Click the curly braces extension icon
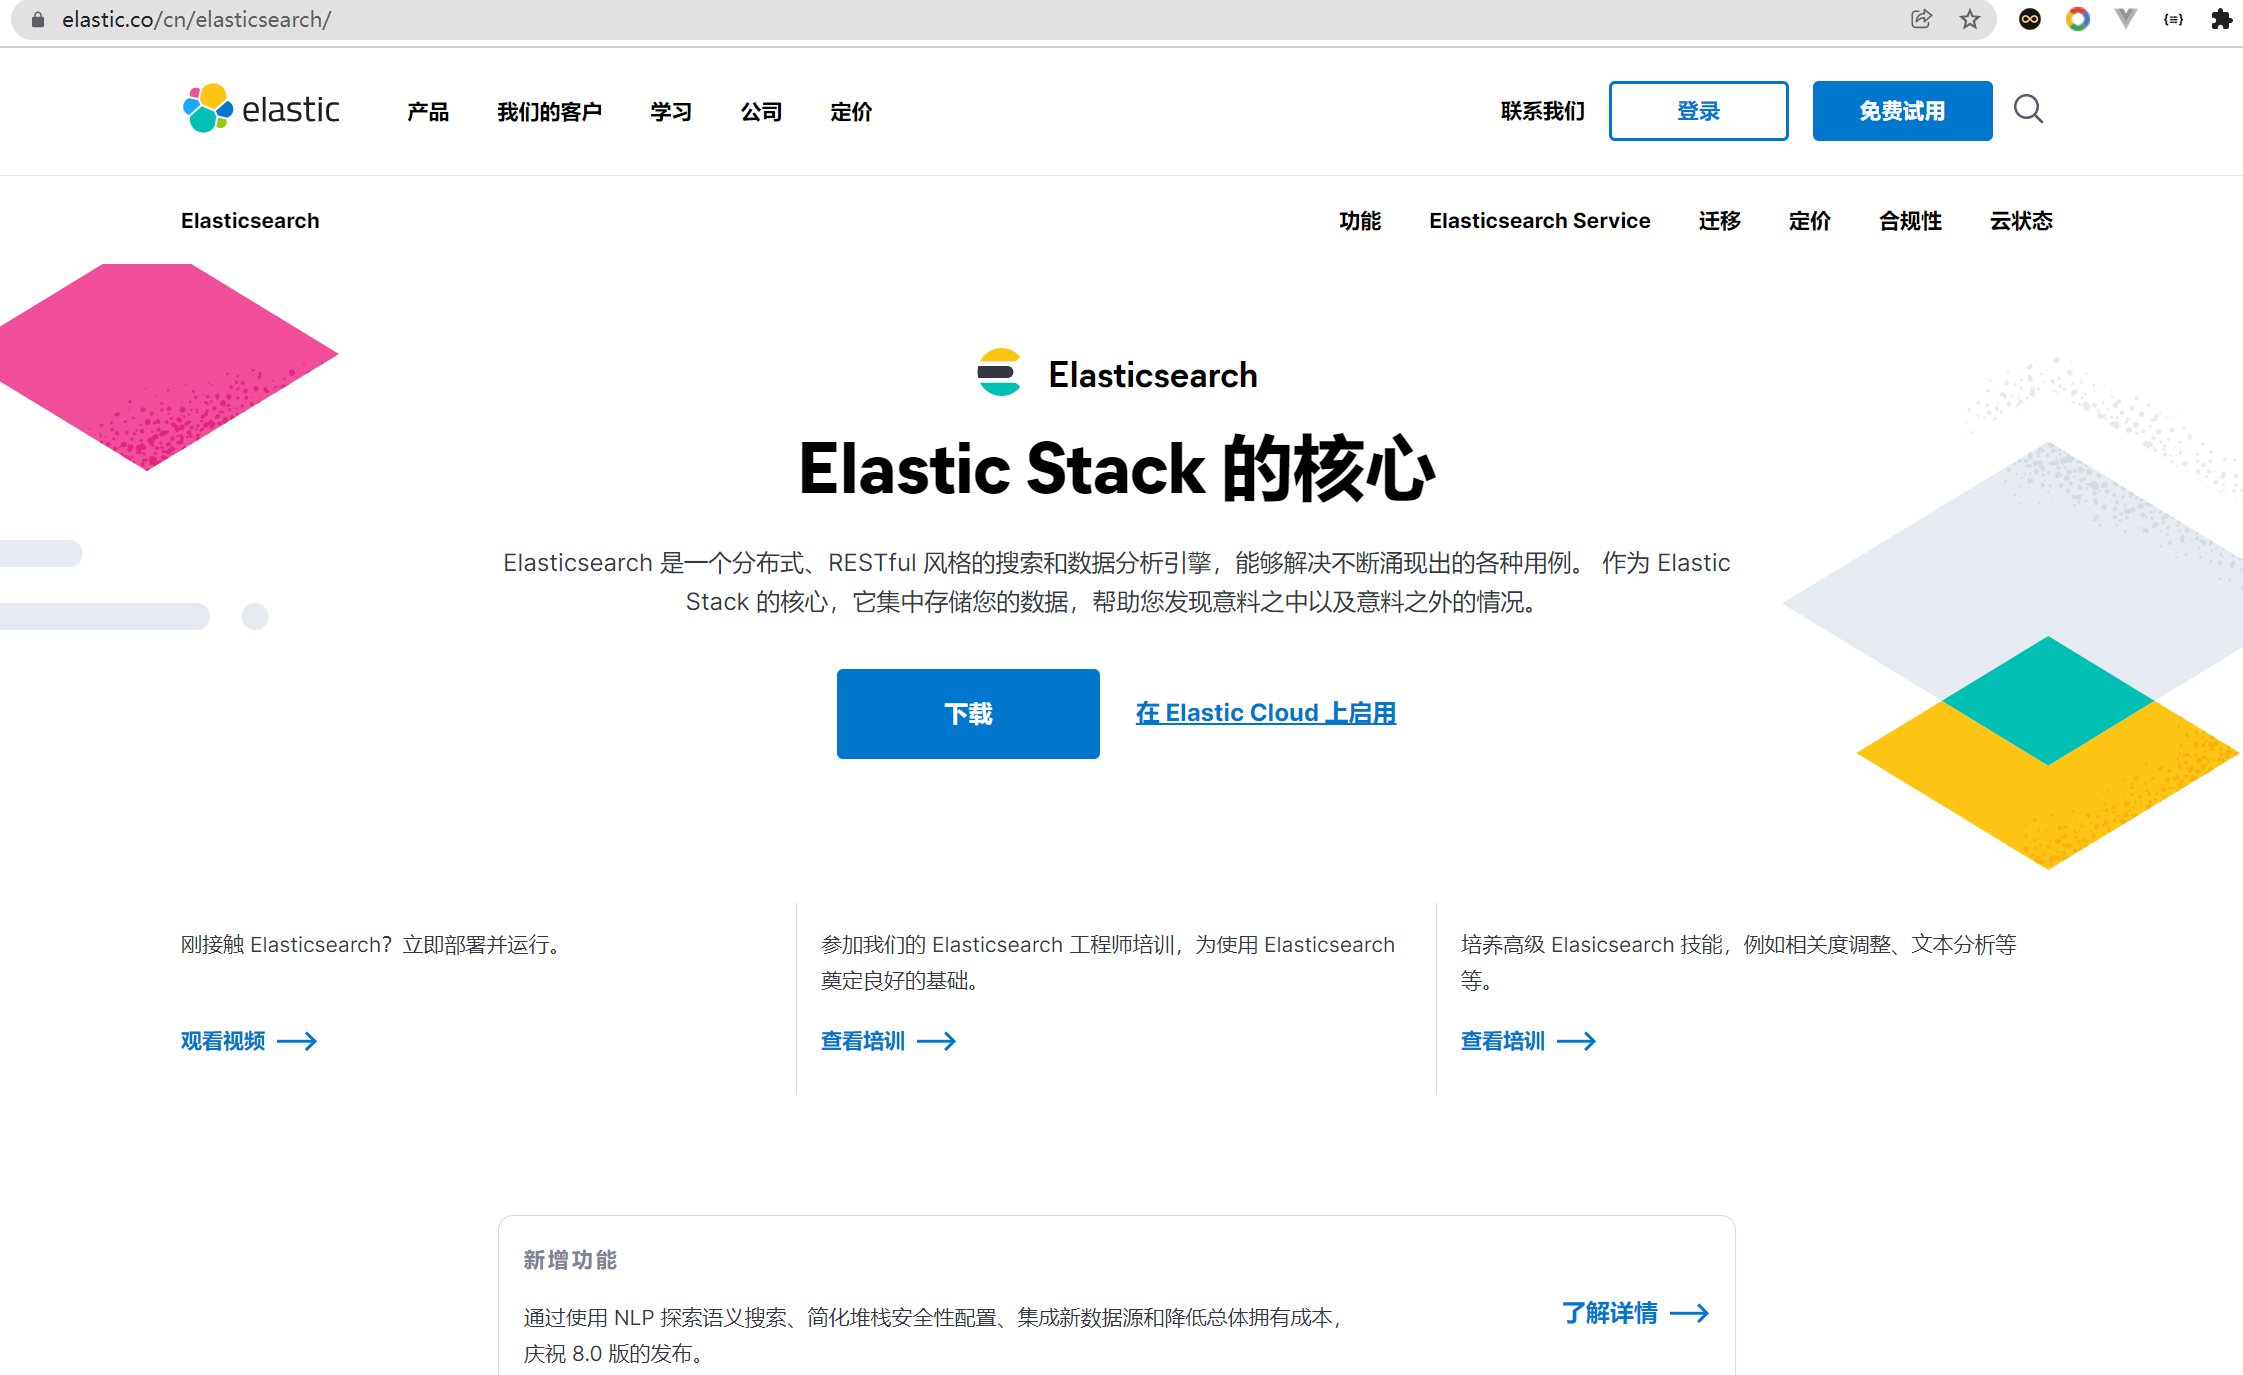The image size is (2243, 1375). (x=2173, y=19)
